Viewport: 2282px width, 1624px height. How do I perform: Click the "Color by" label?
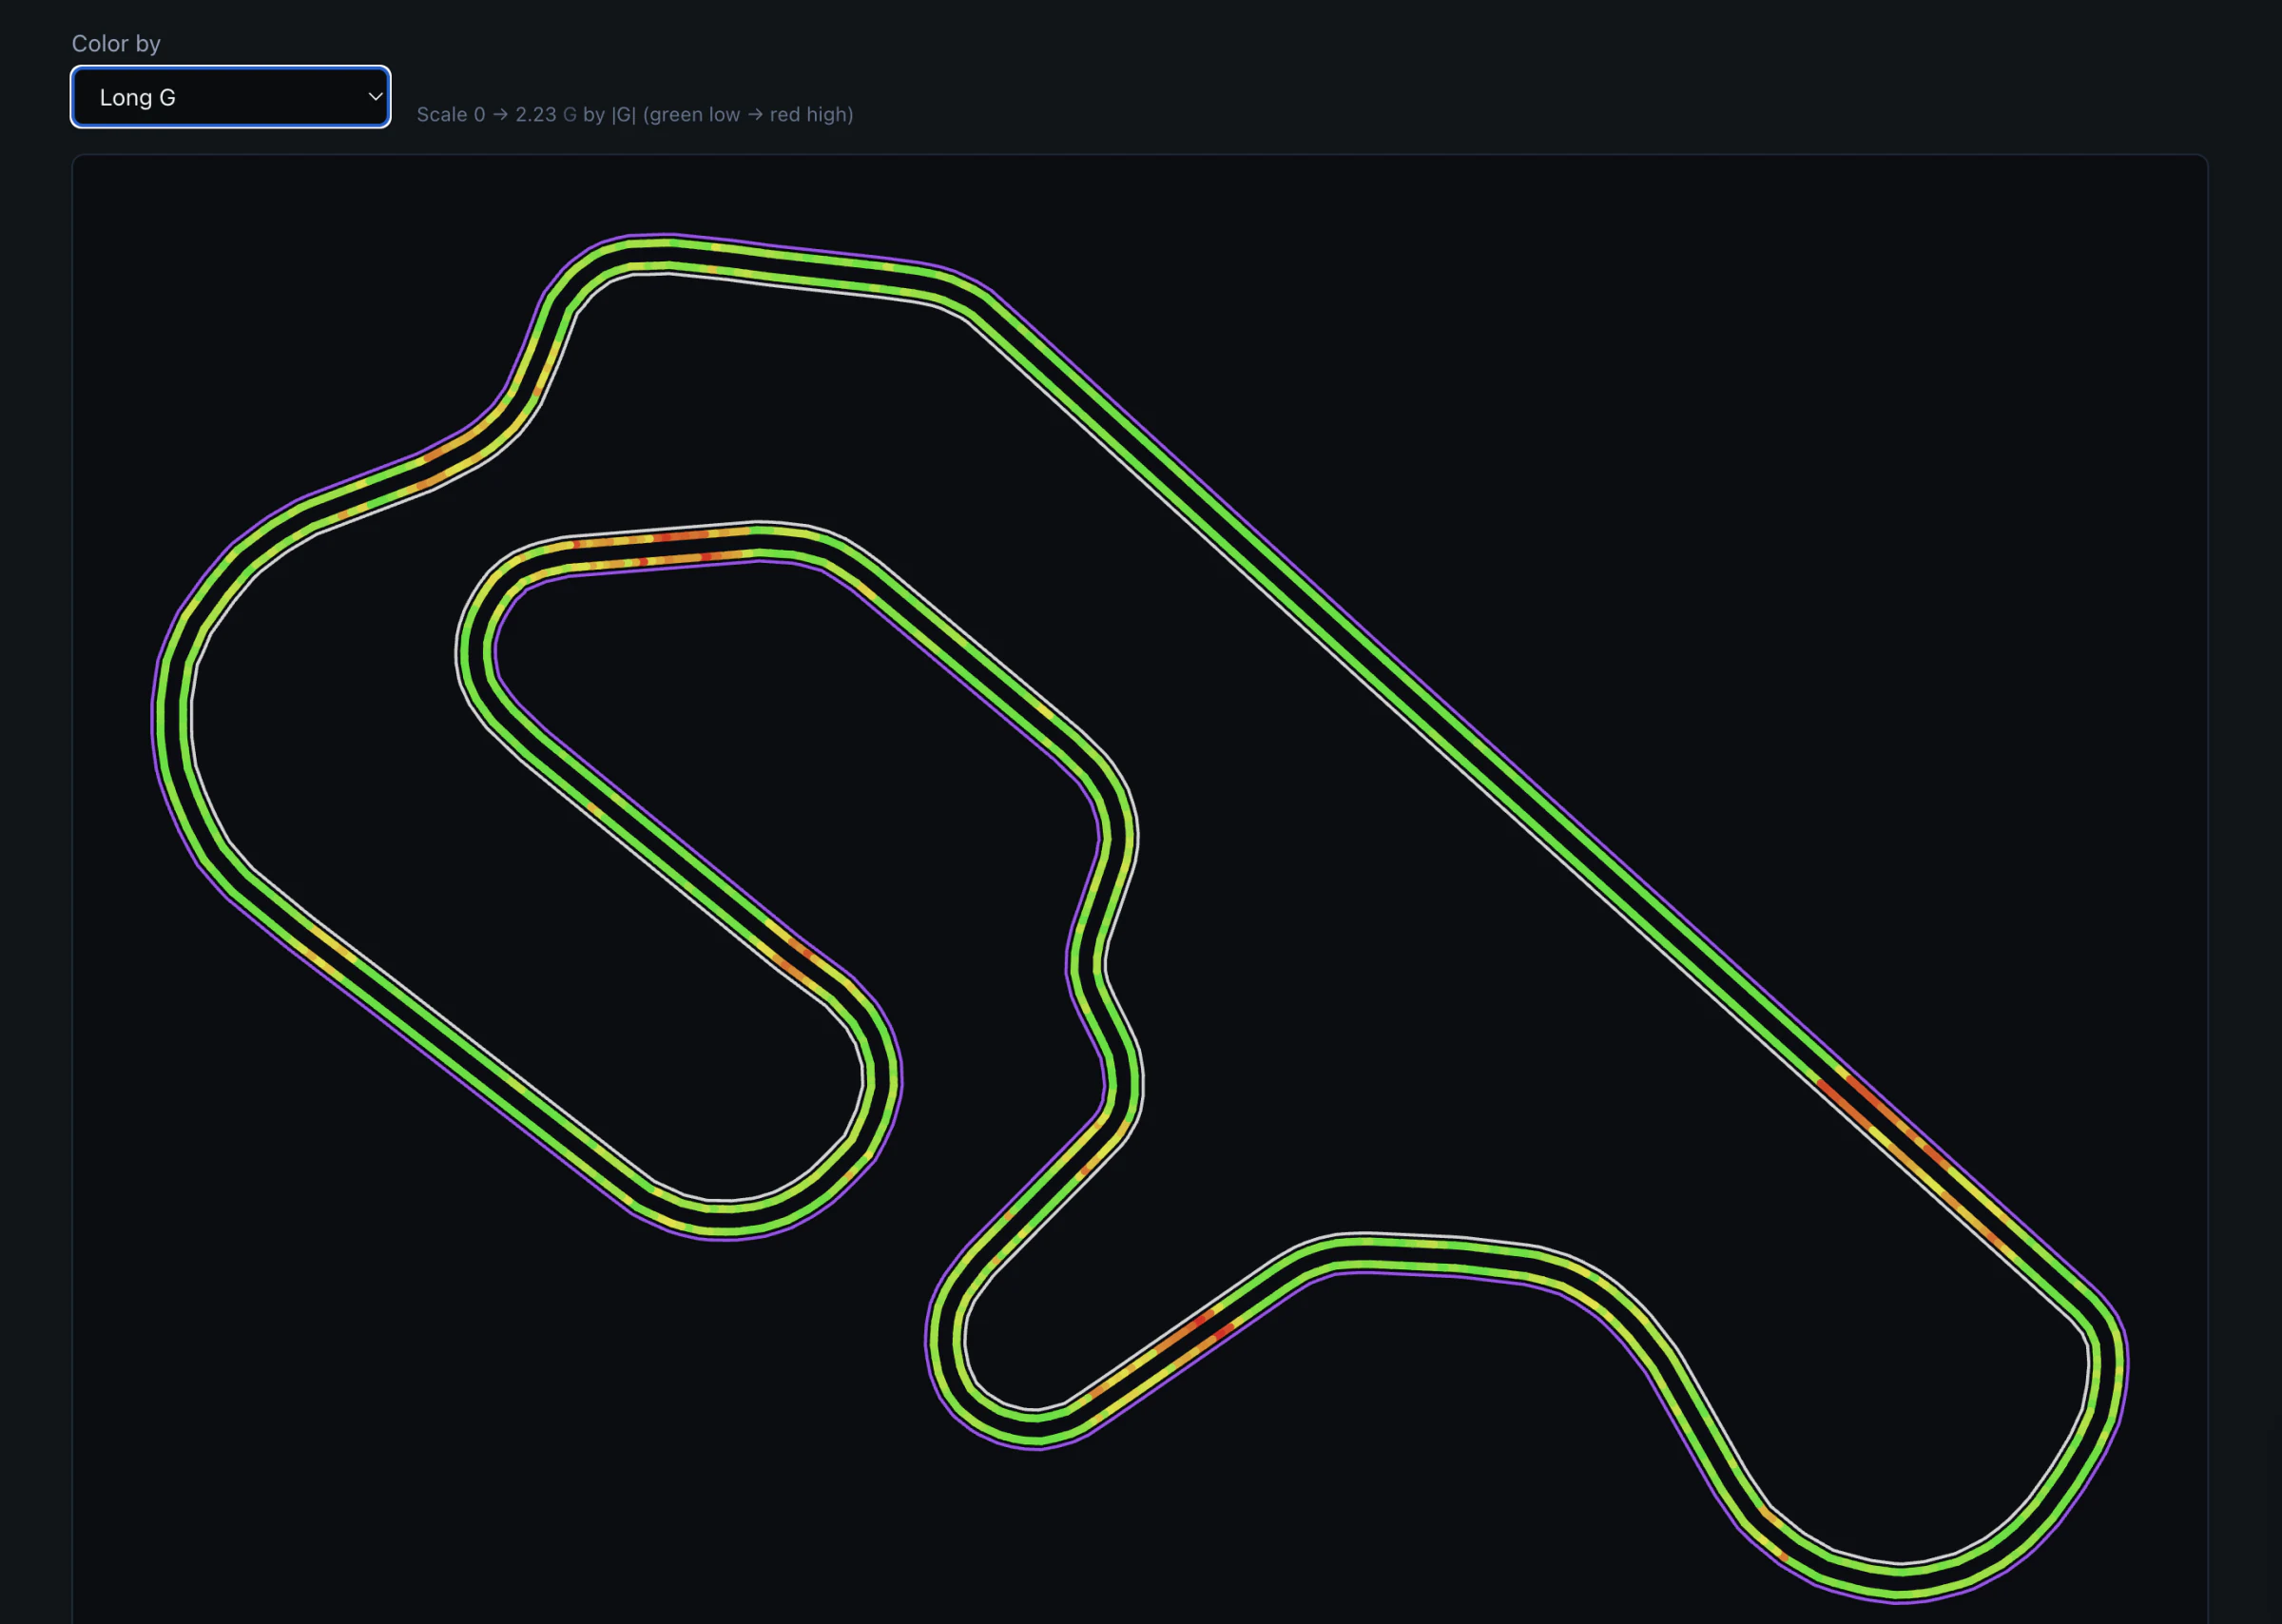(116, 43)
